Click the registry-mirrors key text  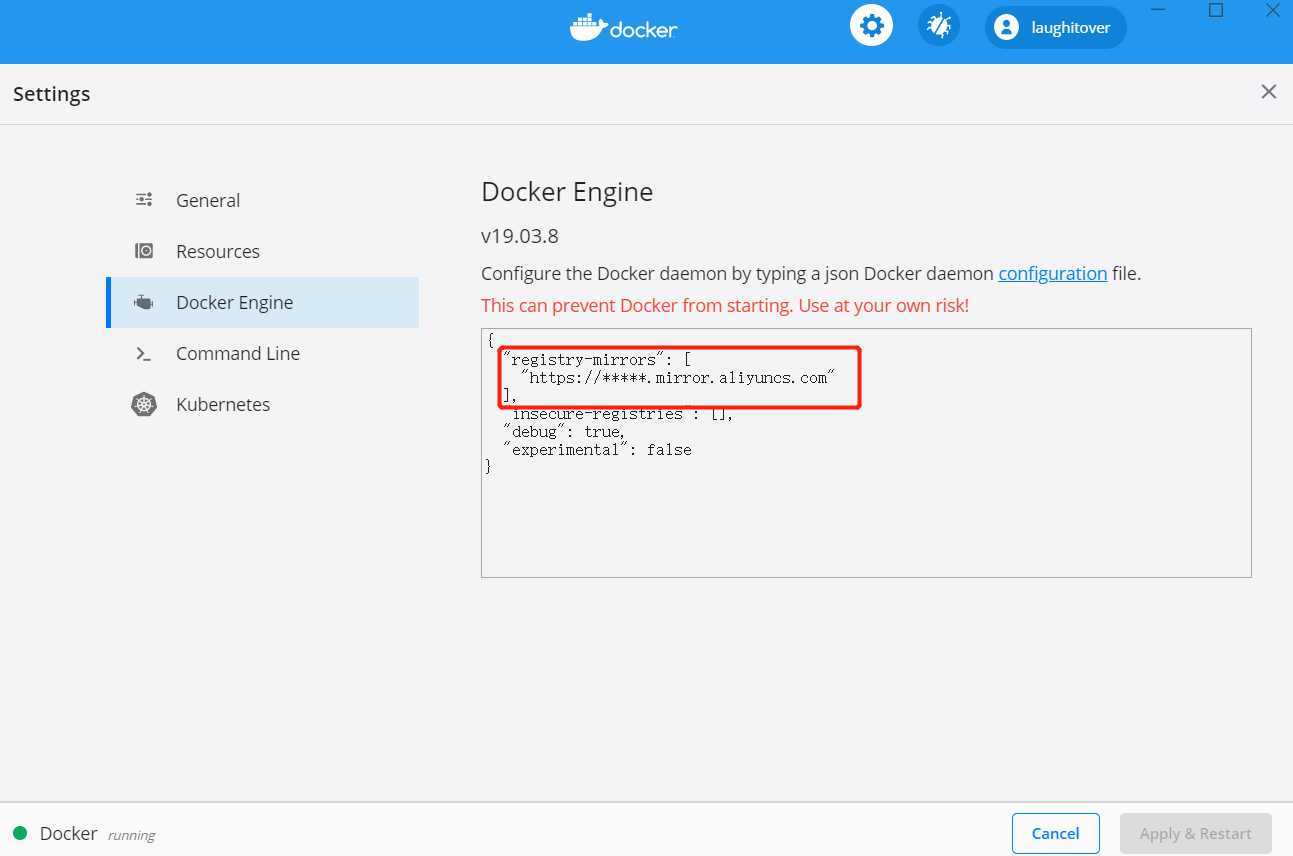pos(584,360)
